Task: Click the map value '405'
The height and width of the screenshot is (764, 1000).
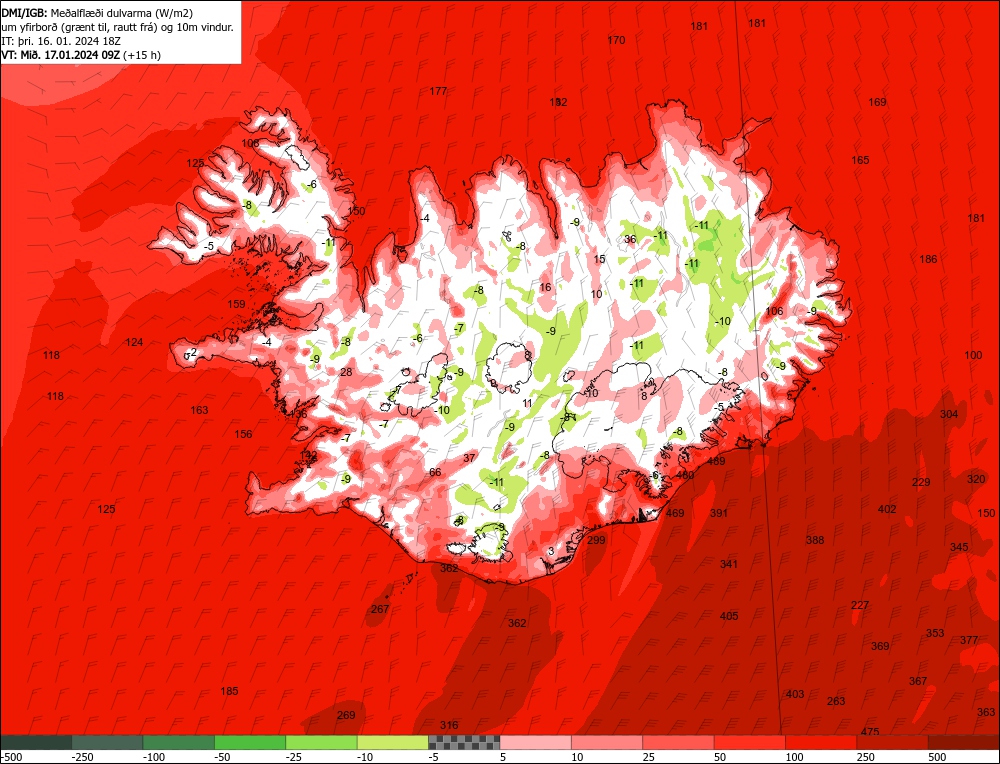Action: point(729,616)
